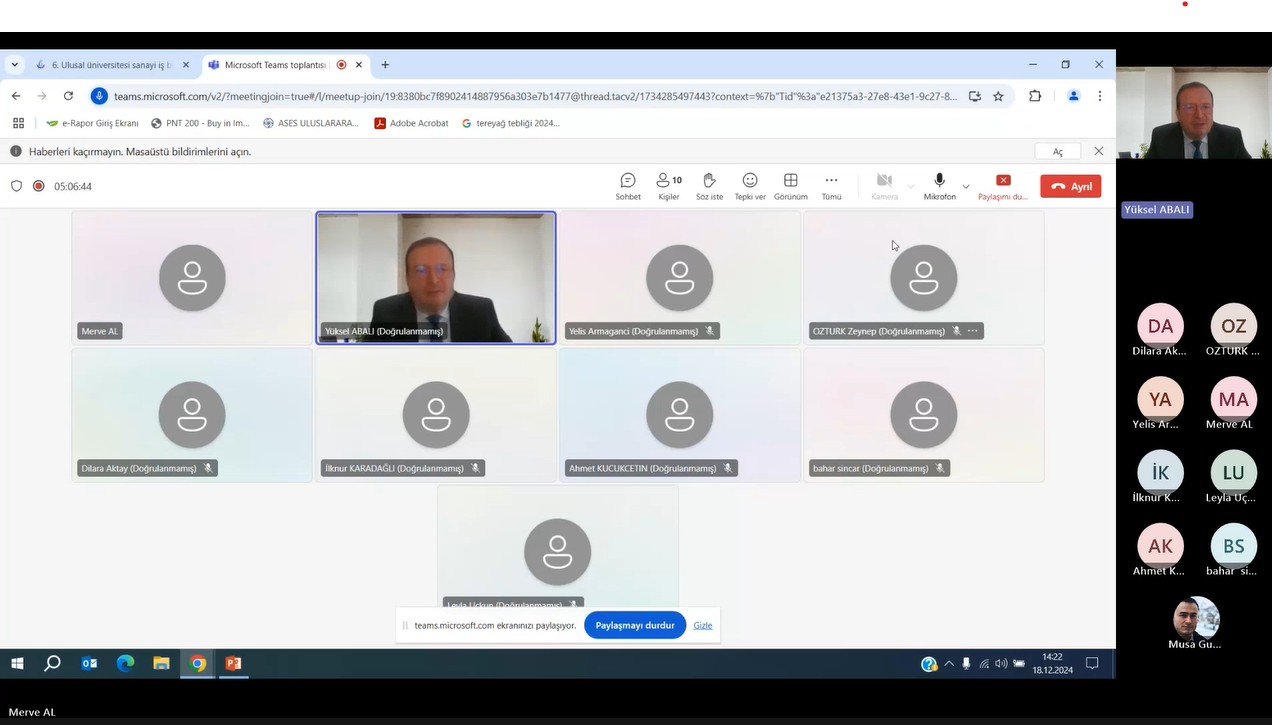This screenshot has height=725, width=1272.
Task: Leave meeting with Ayrıl button
Action: (x=1070, y=186)
